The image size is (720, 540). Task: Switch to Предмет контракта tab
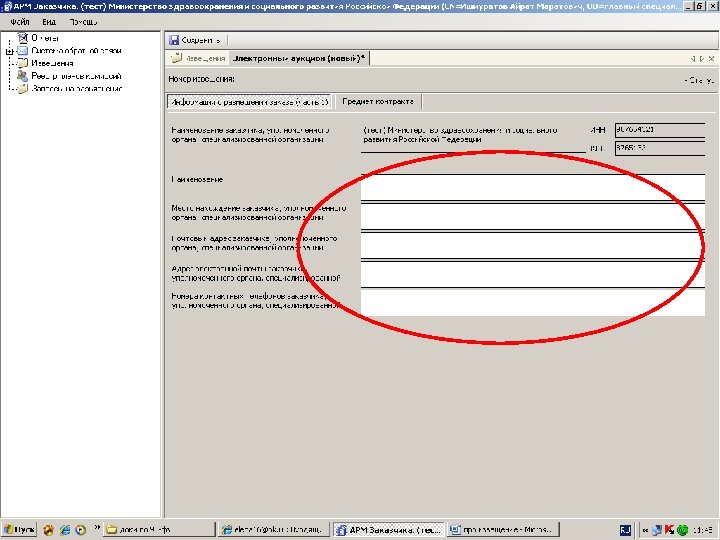click(377, 102)
